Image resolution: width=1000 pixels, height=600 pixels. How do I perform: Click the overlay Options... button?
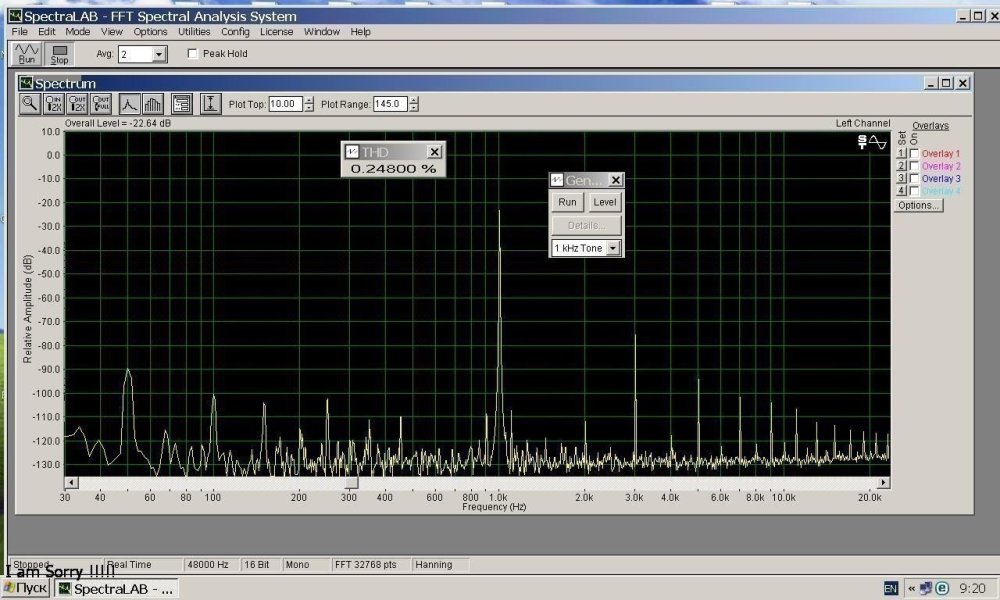(x=917, y=205)
